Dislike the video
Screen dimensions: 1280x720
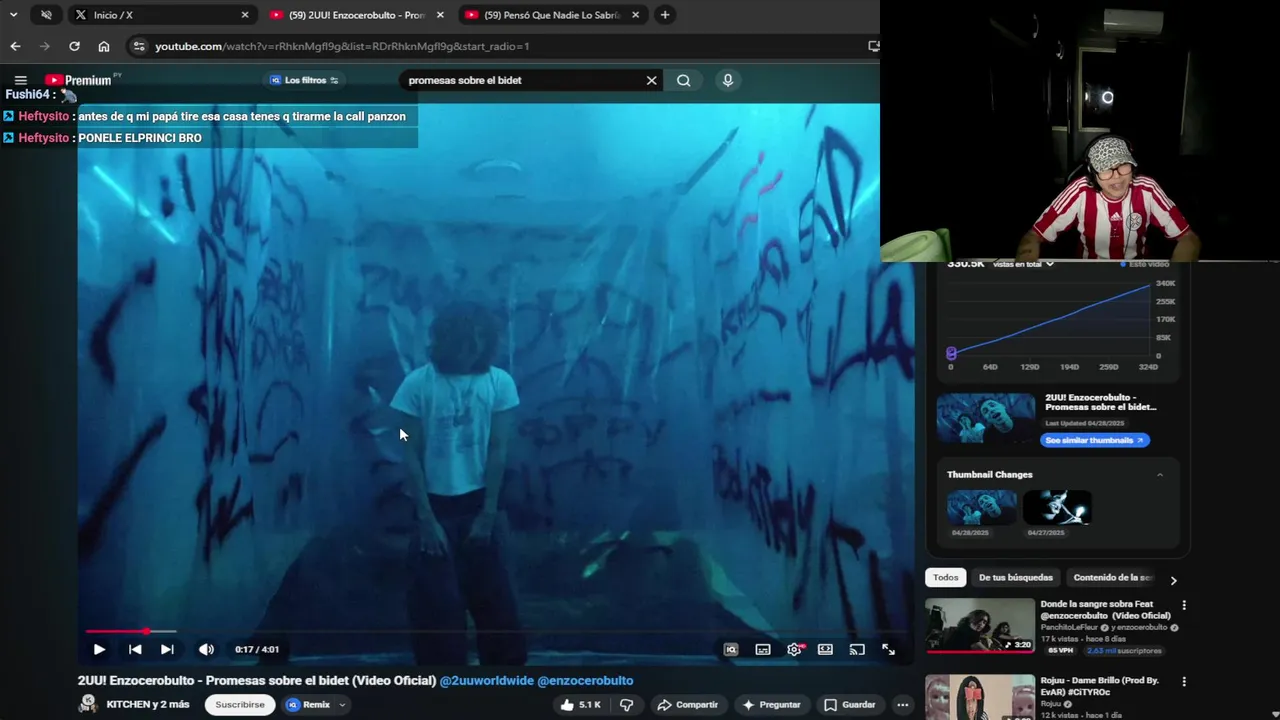tap(627, 705)
